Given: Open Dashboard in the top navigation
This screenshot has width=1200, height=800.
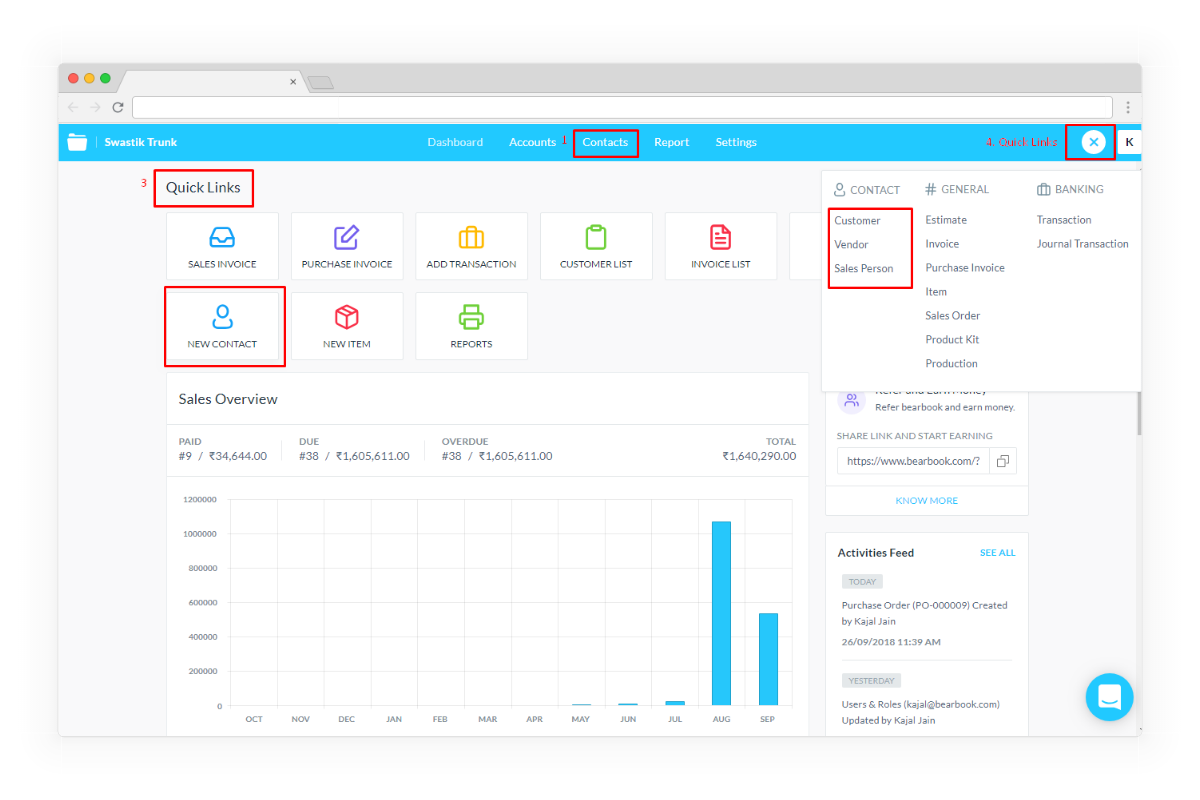Looking at the screenshot, I should click(x=455, y=142).
